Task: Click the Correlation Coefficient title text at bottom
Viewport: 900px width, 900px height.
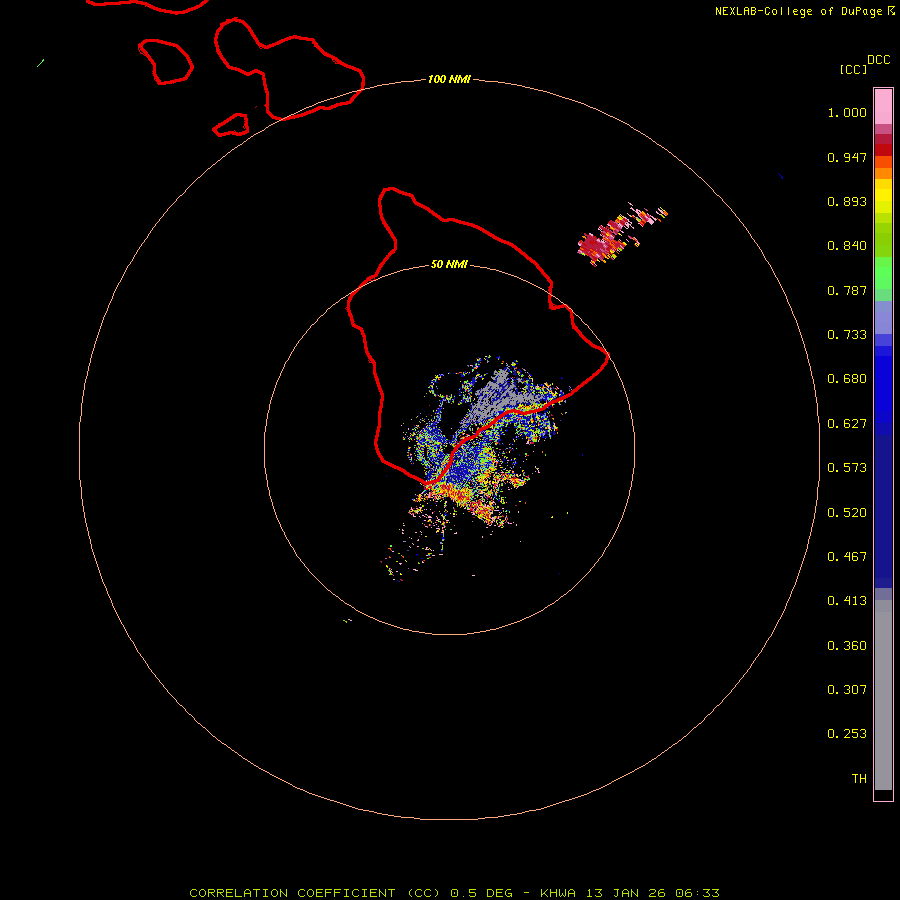Action: tap(454, 893)
